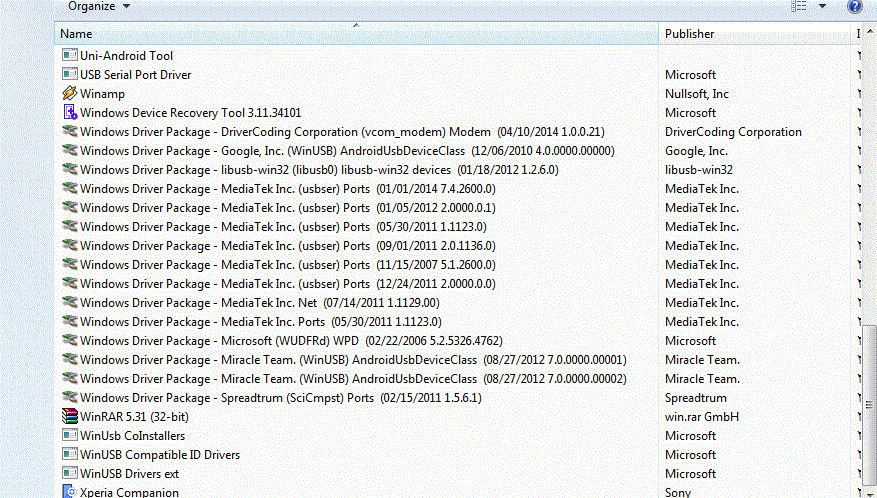Viewport: 877px width, 498px height.
Task: Click Google, Inc. publisher cell
Action: pyautogui.click(x=696, y=151)
